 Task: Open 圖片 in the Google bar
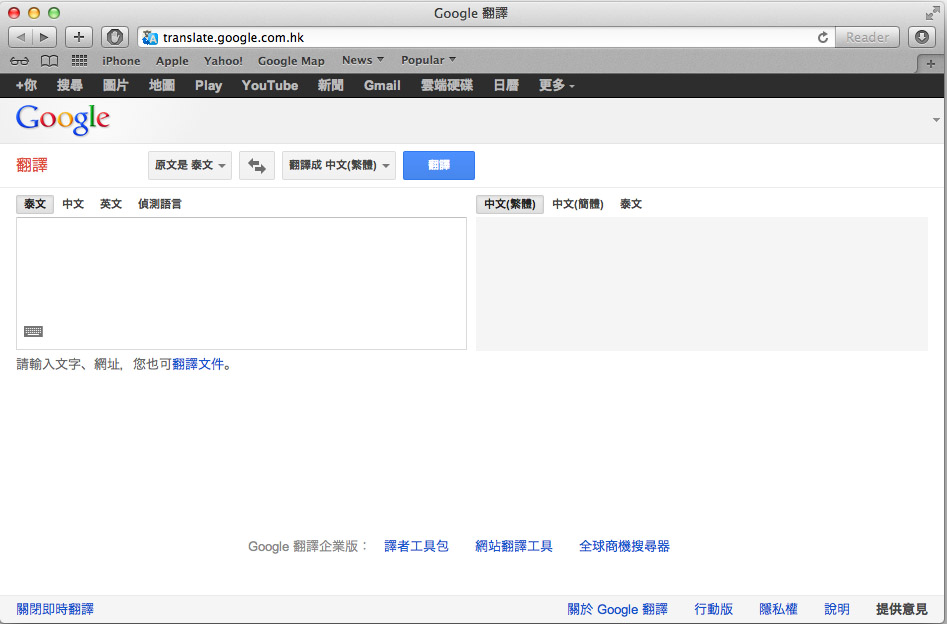115,85
